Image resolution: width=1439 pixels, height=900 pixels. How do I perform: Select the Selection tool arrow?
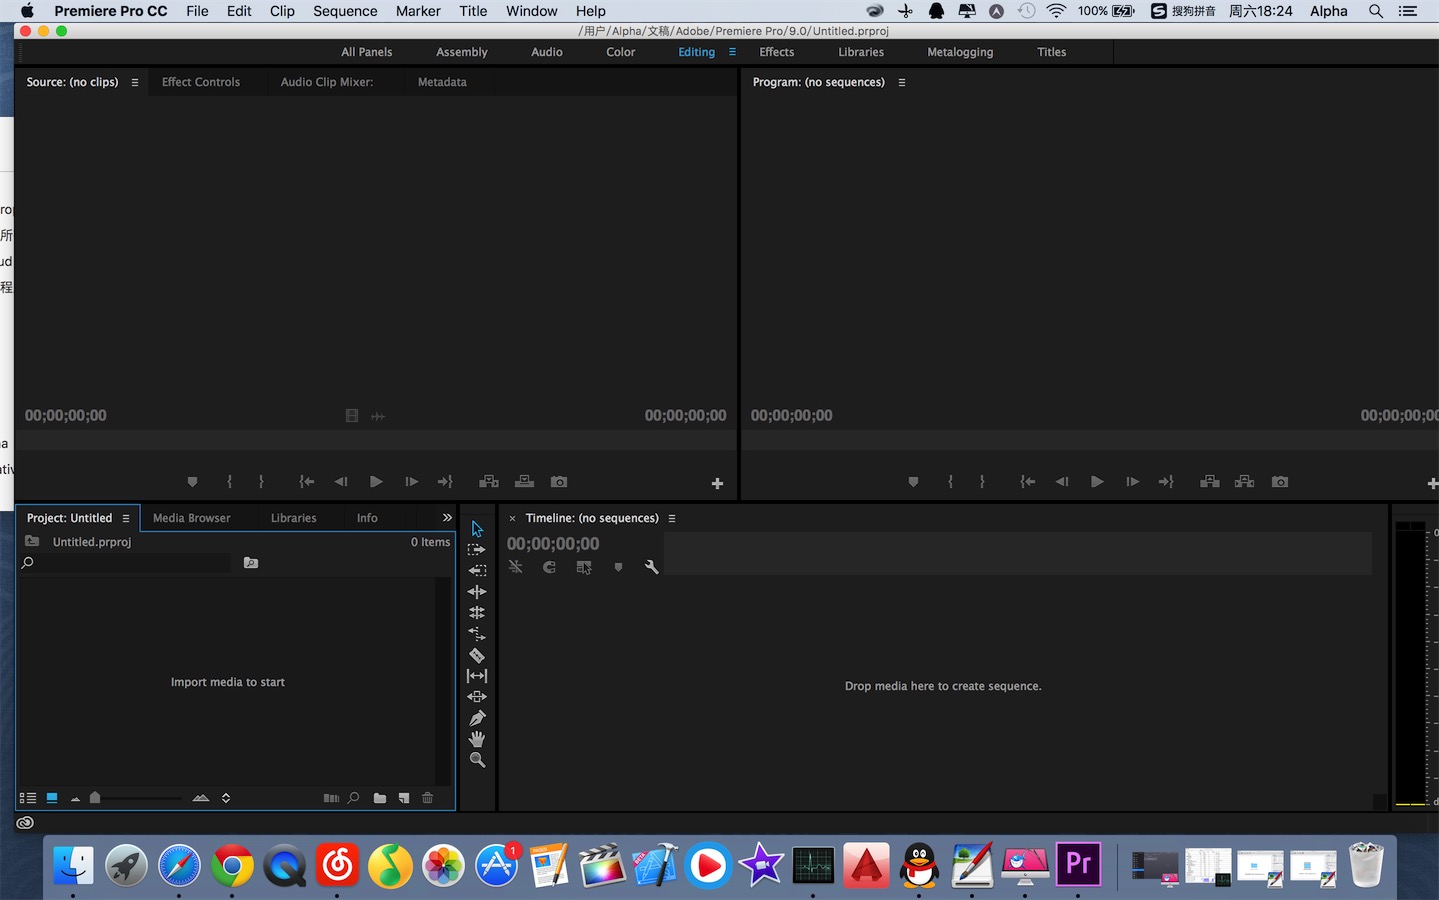[x=477, y=529]
